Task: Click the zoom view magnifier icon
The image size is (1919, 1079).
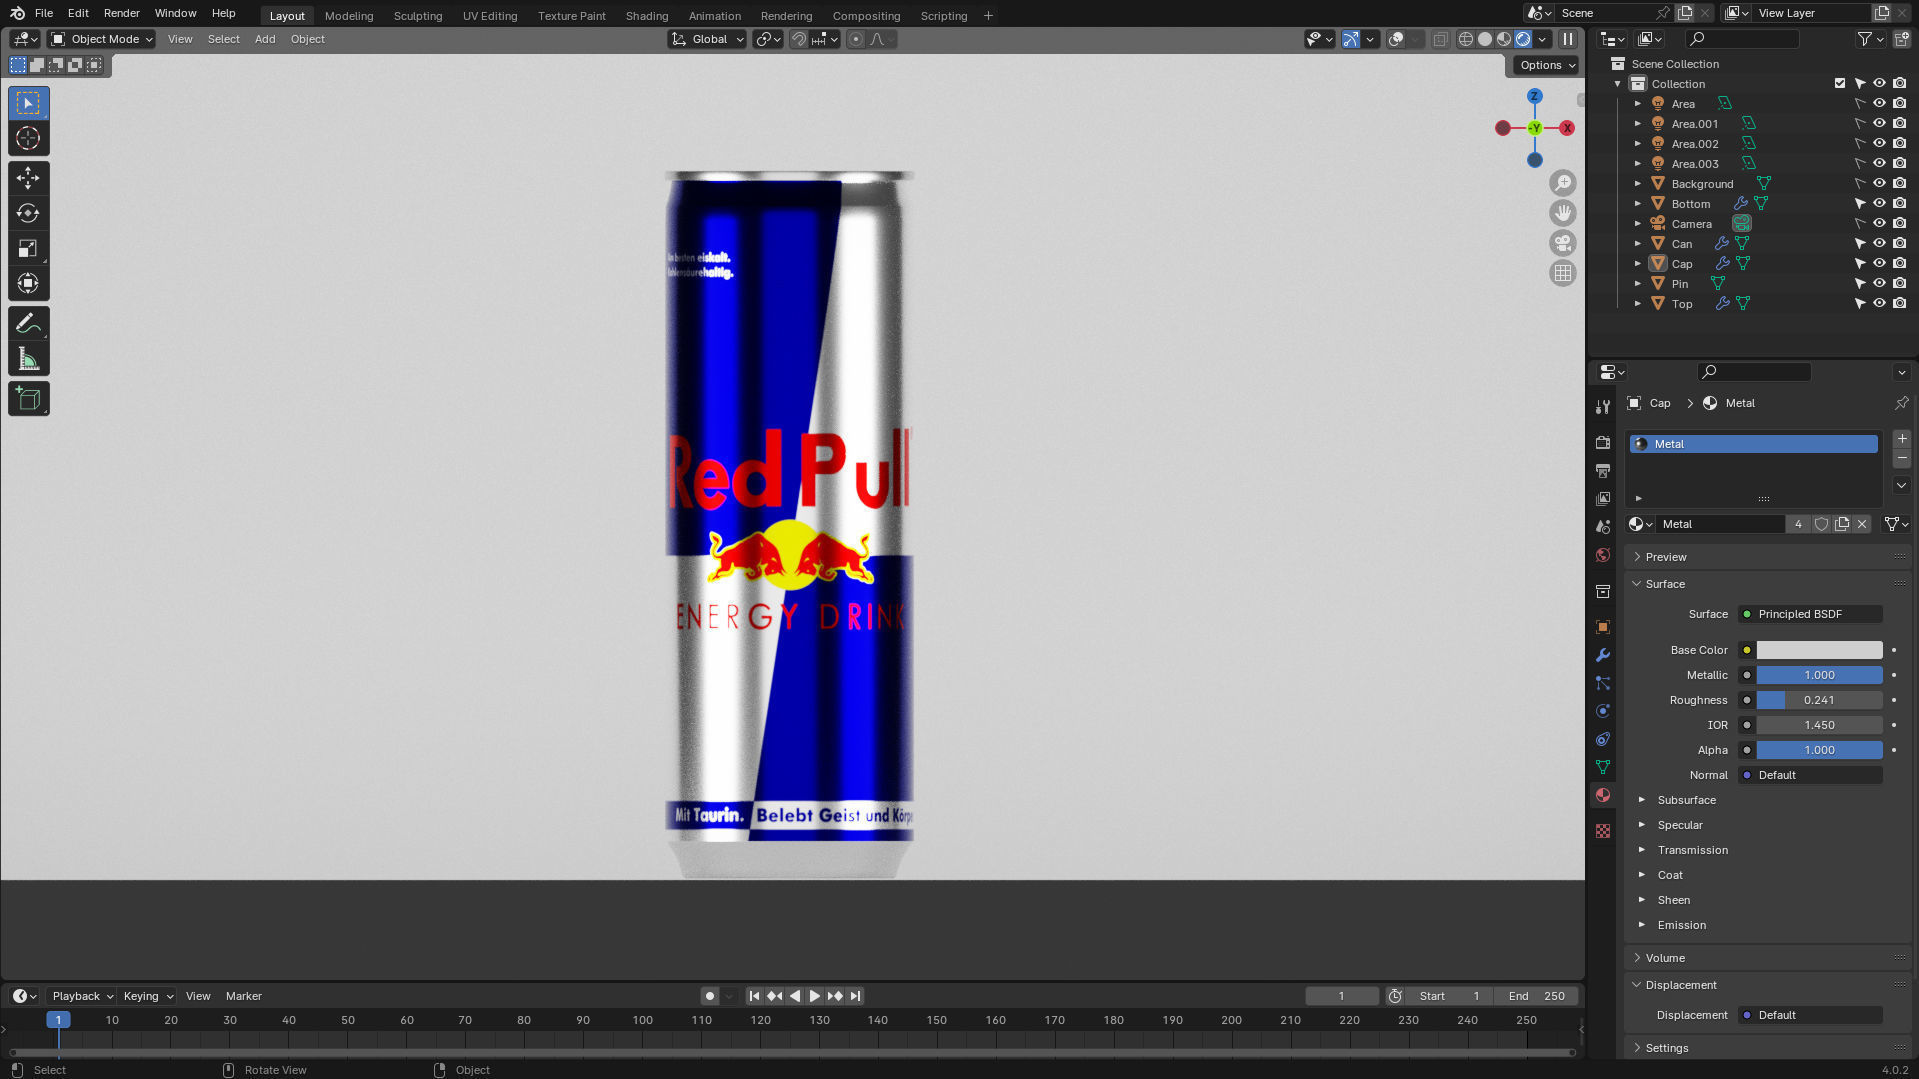Action: click(x=1562, y=183)
